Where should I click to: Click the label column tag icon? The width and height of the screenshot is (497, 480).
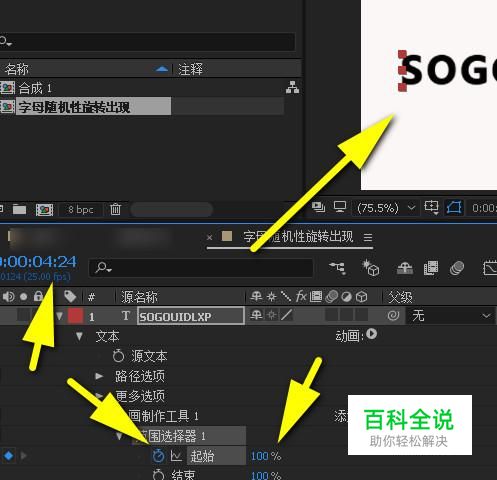point(70,296)
